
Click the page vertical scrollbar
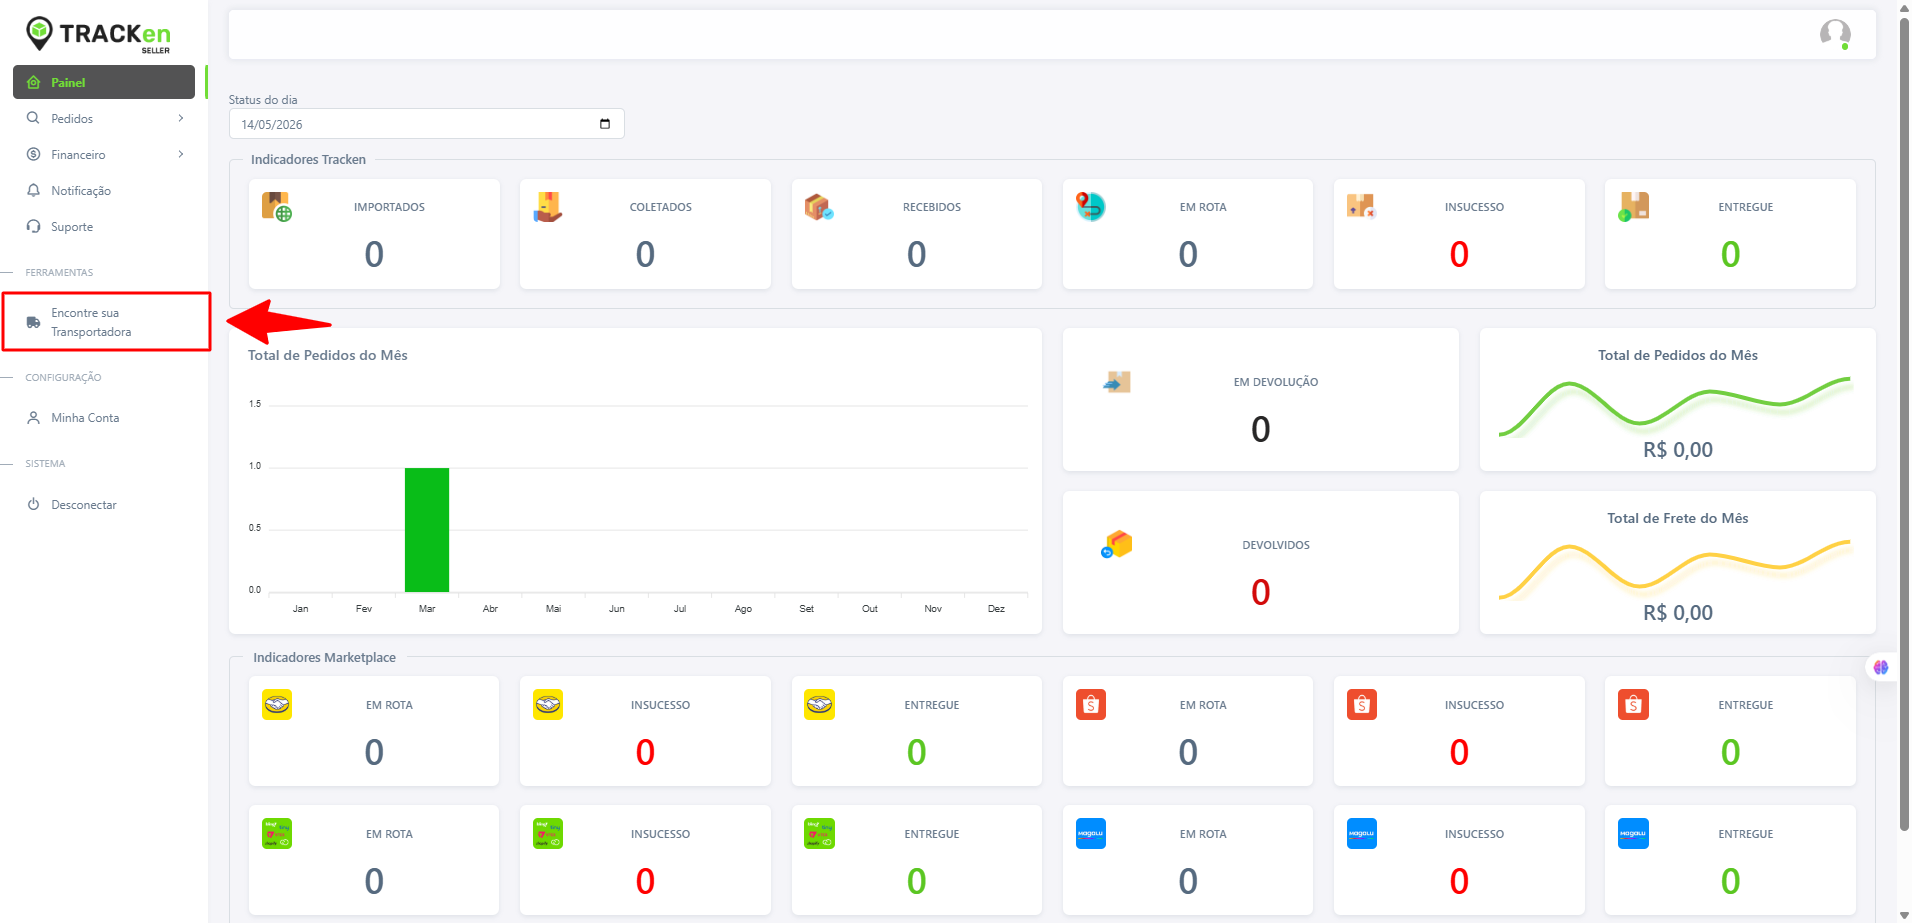(1904, 420)
